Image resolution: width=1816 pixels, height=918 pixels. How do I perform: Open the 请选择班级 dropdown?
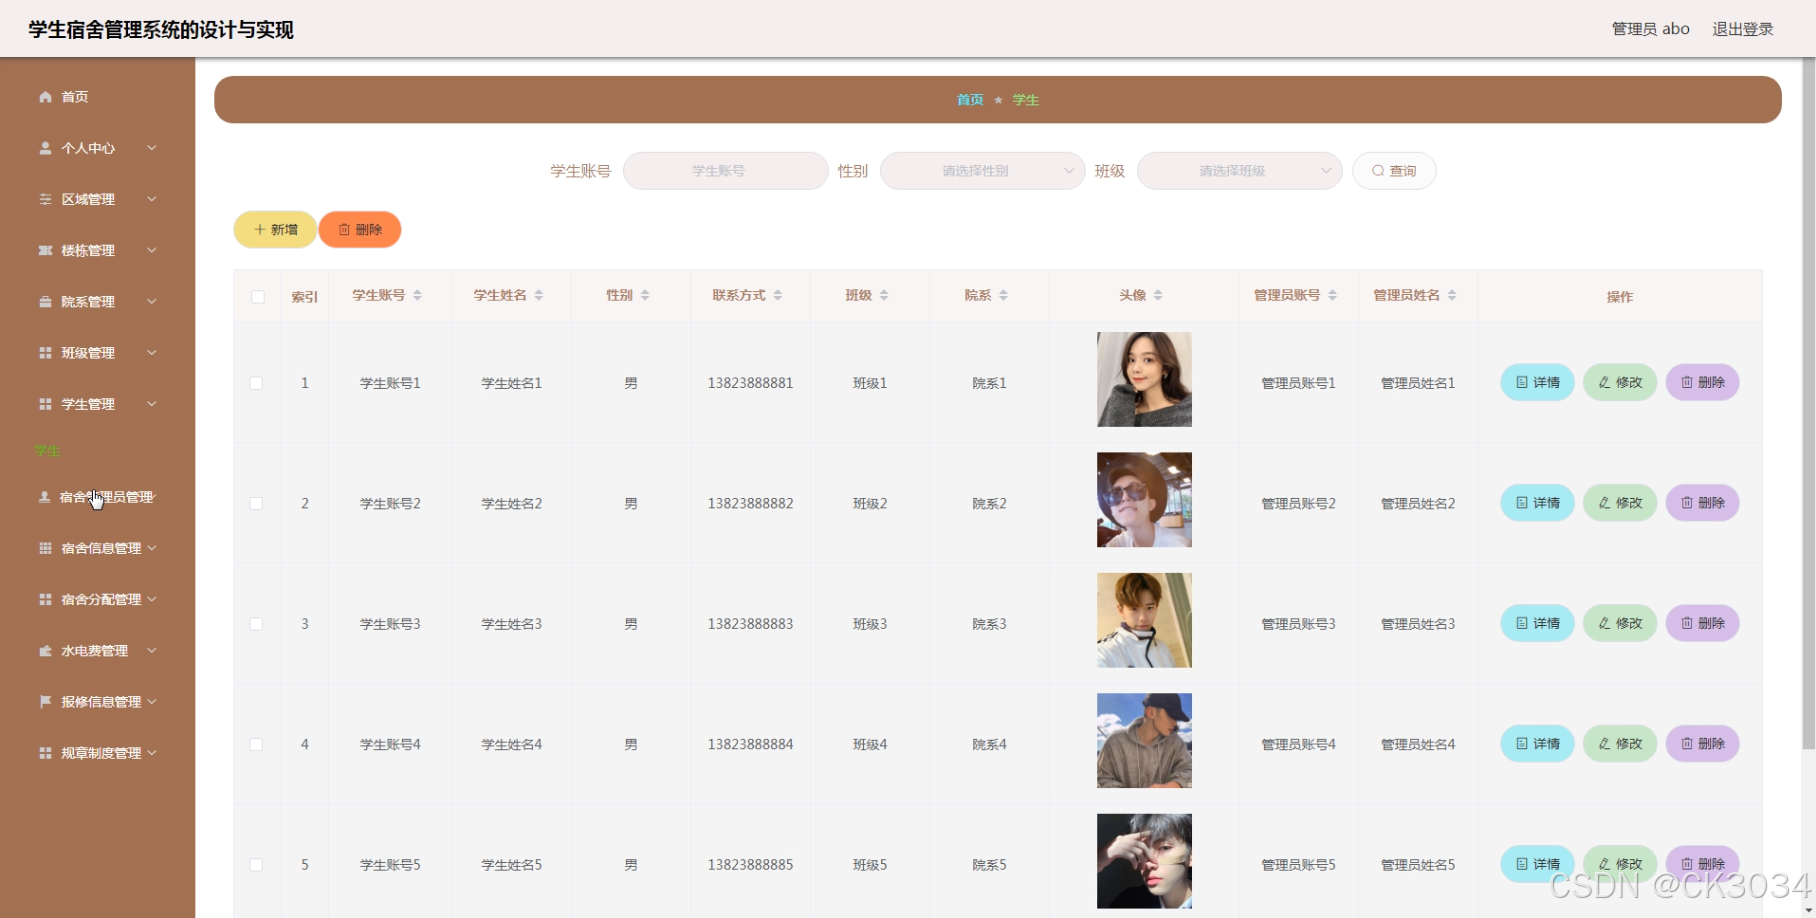(x=1238, y=170)
